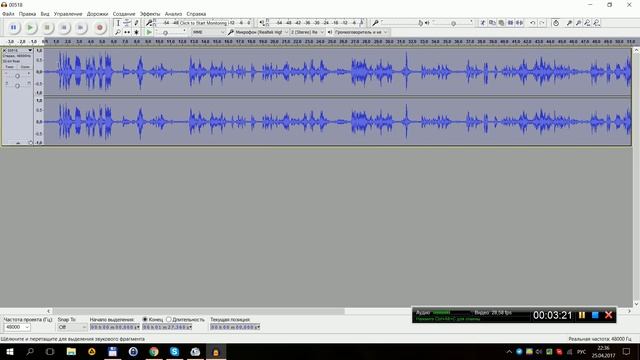Click the Copy icon in edit toolbar
640x360 pixels.
[492, 23]
